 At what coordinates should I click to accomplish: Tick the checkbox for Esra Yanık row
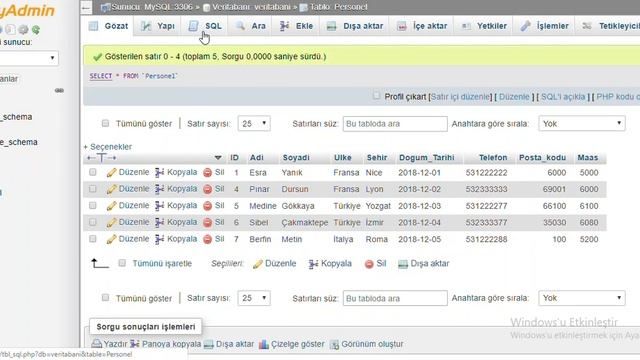tap(93, 172)
